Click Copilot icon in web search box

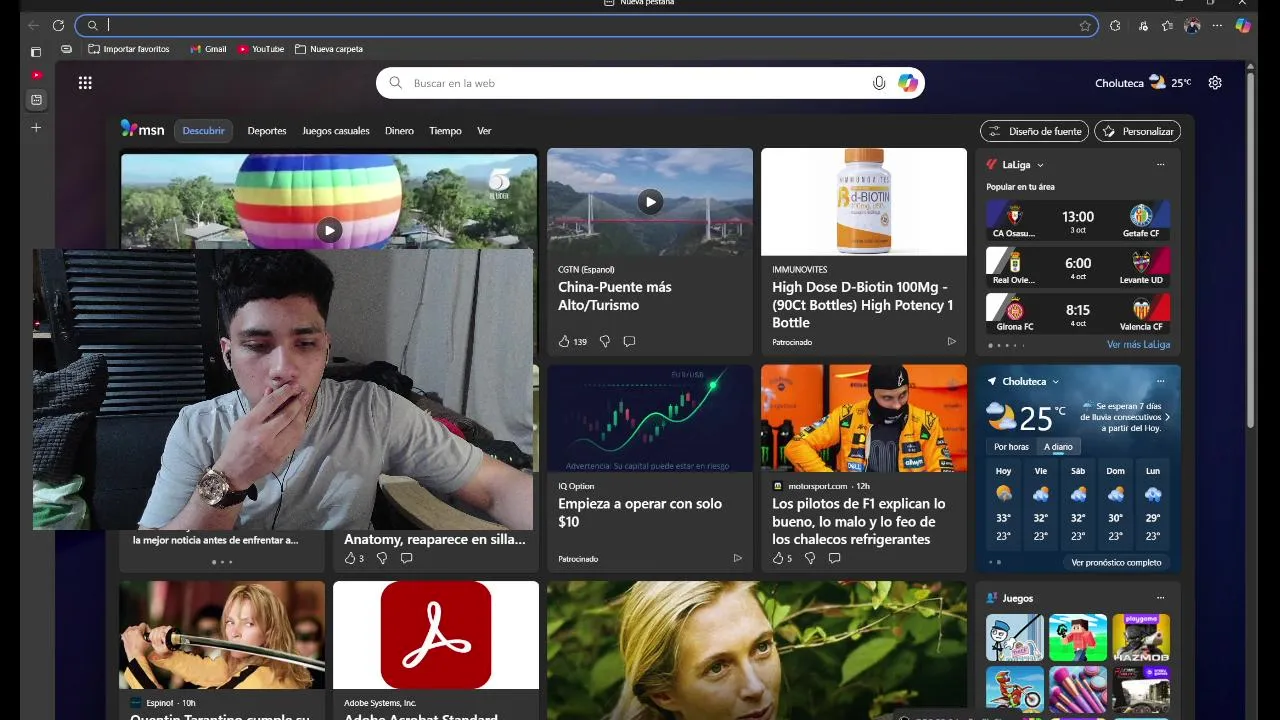point(908,83)
